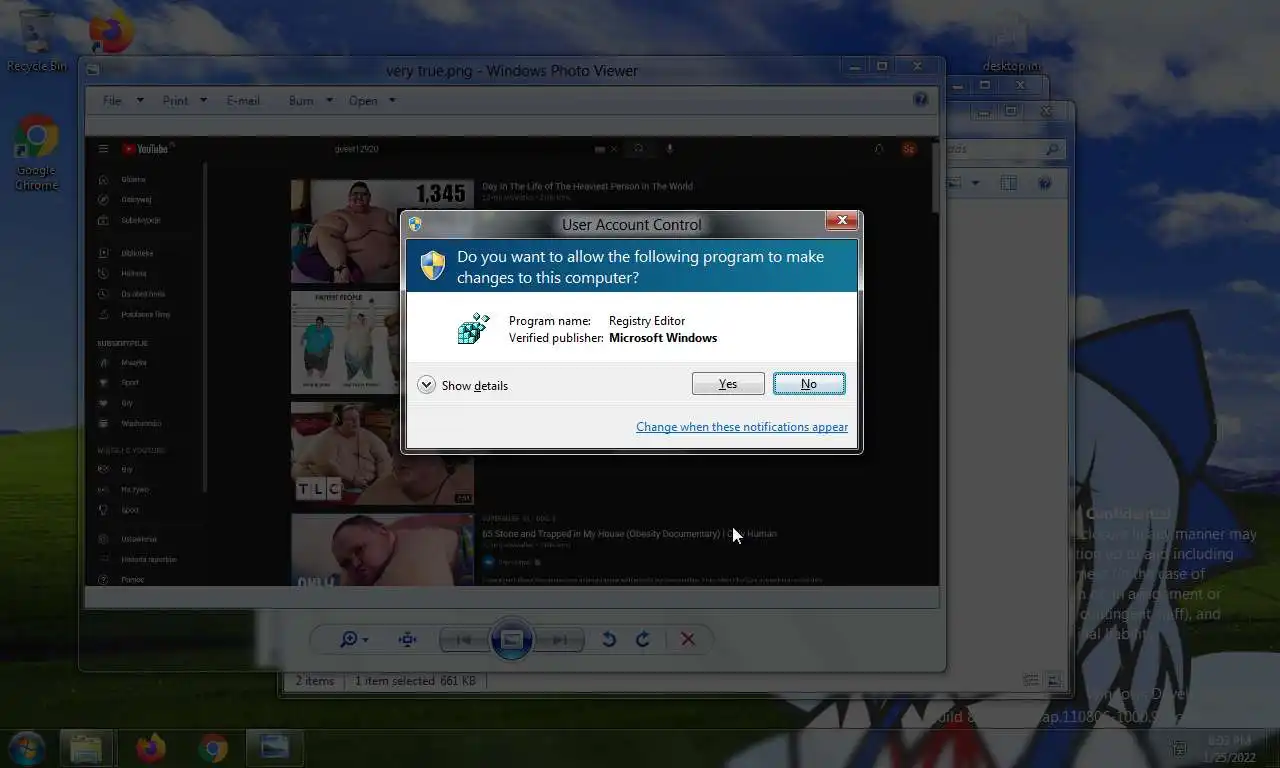Click the Windows Start button
Screen dimensions: 1280x768
(25, 748)
